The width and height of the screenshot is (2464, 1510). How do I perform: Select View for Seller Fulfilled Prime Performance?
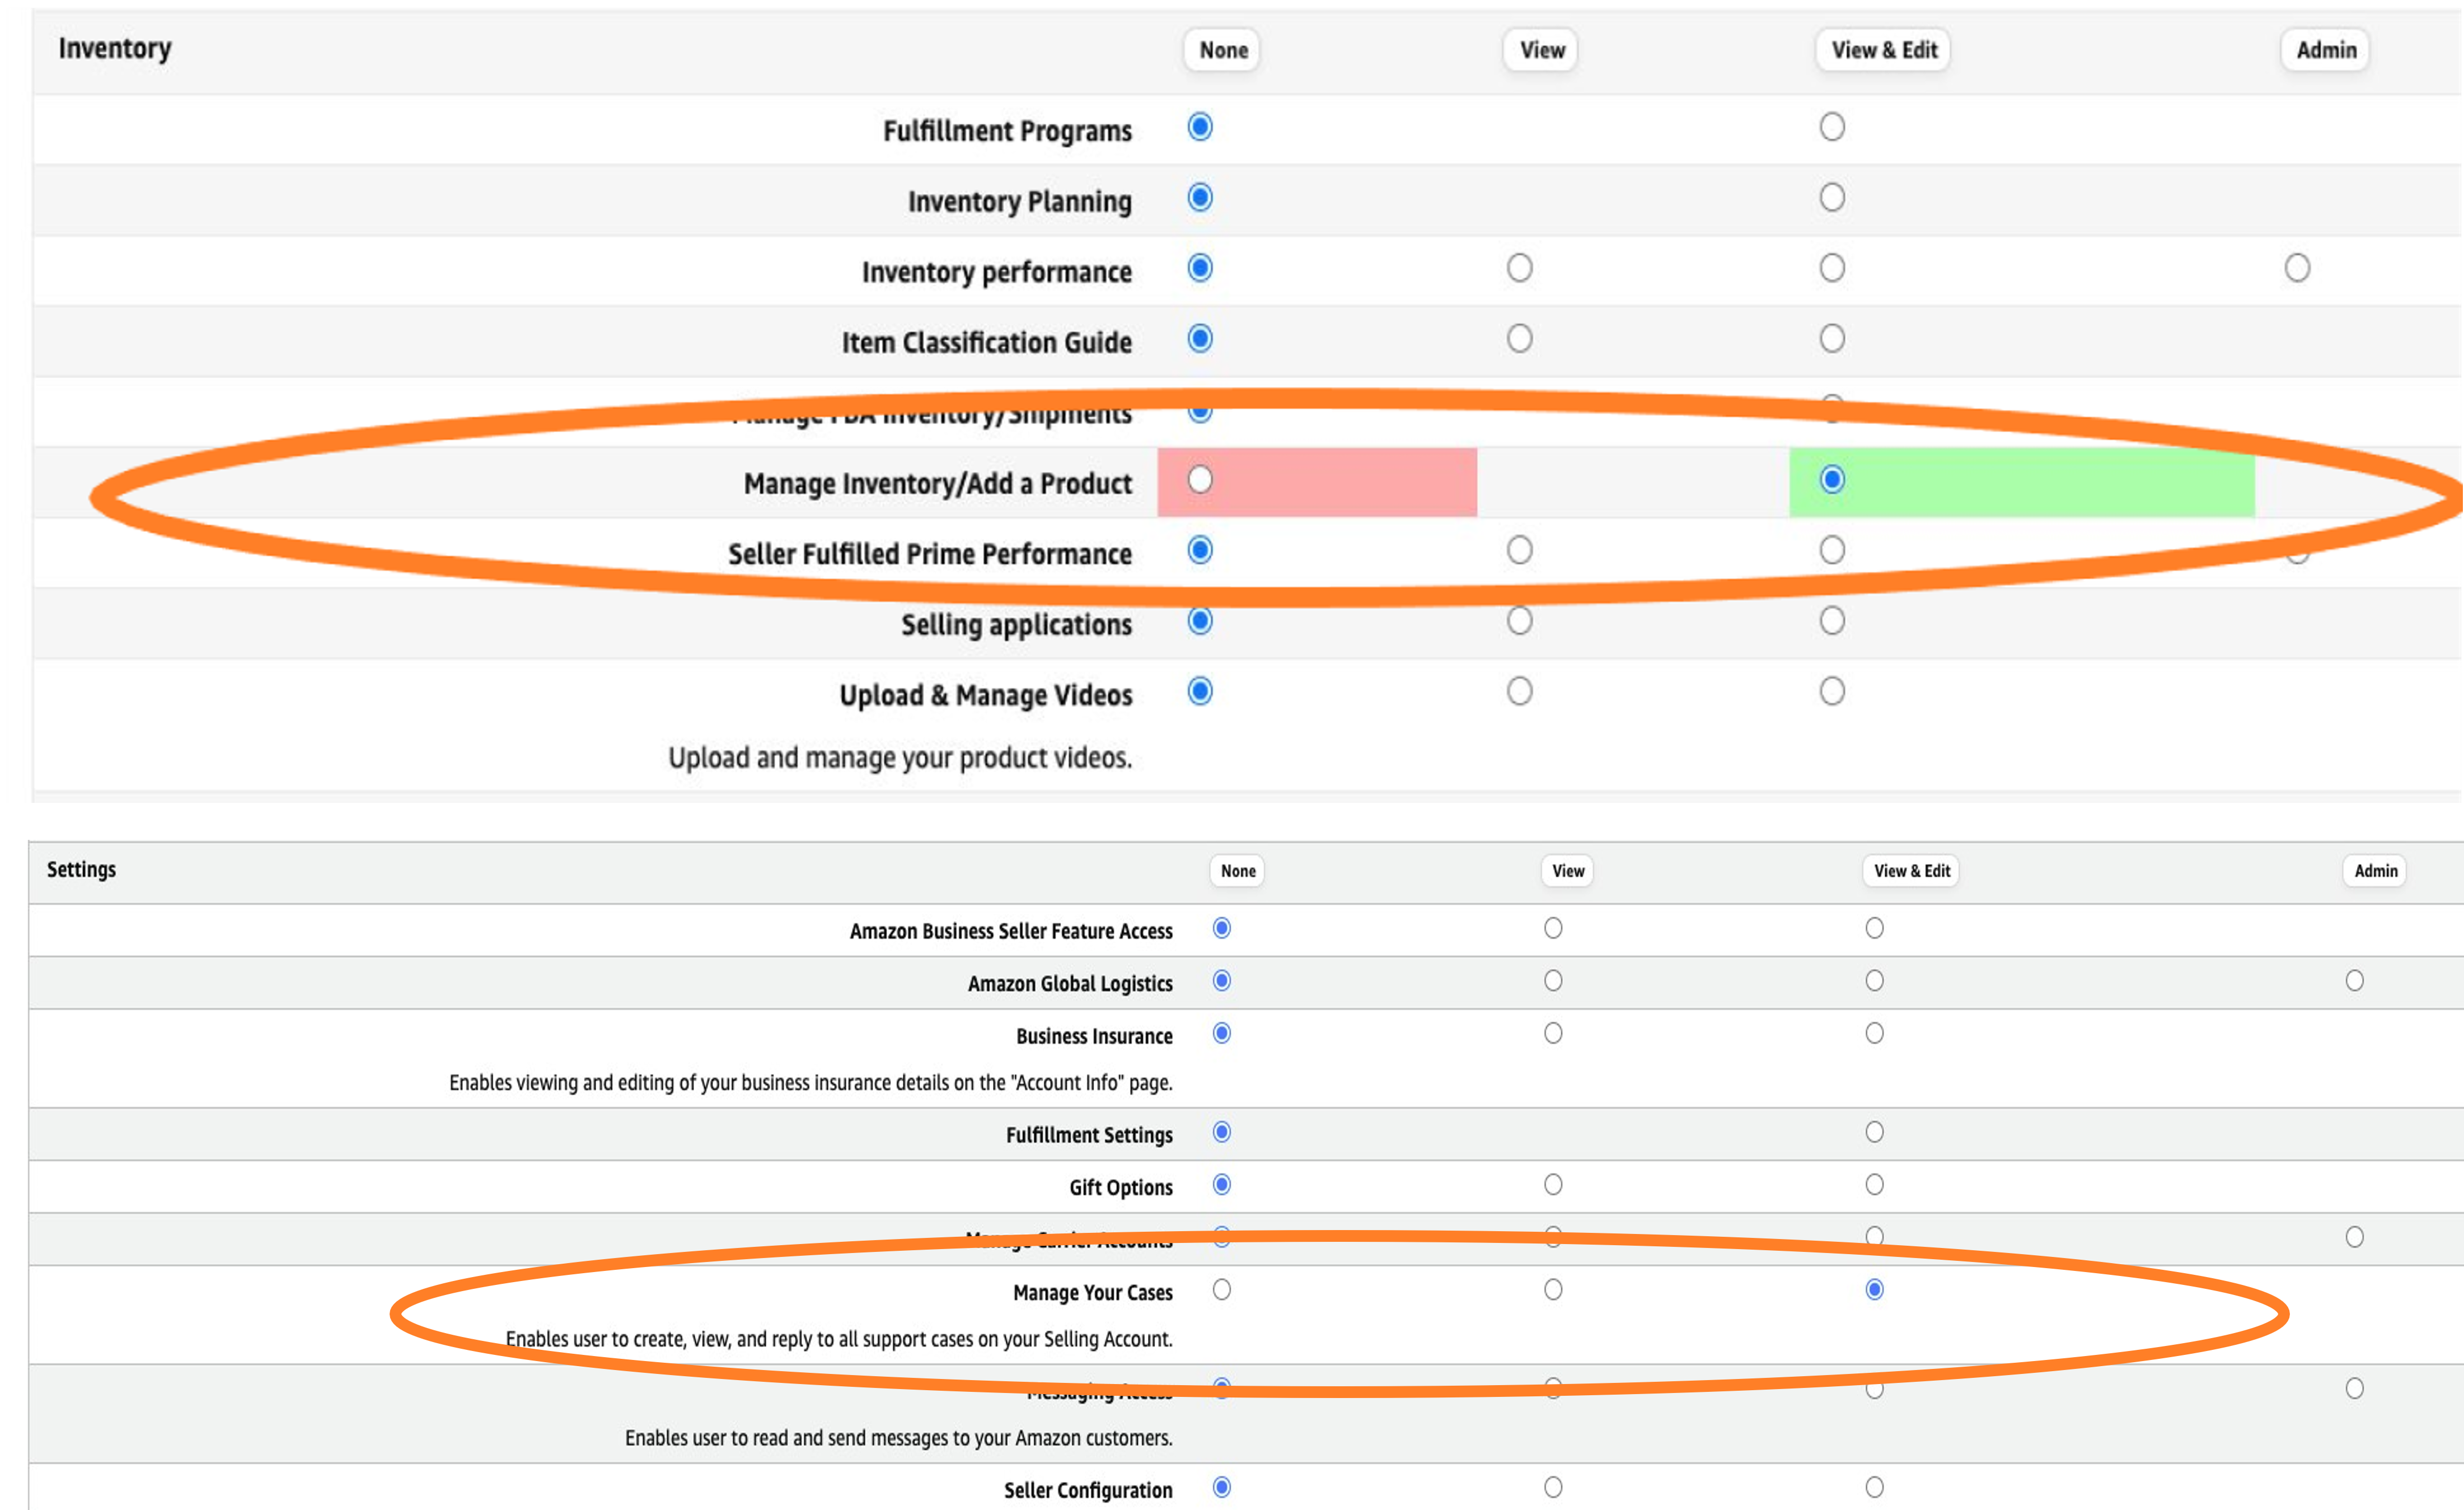coord(1519,549)
